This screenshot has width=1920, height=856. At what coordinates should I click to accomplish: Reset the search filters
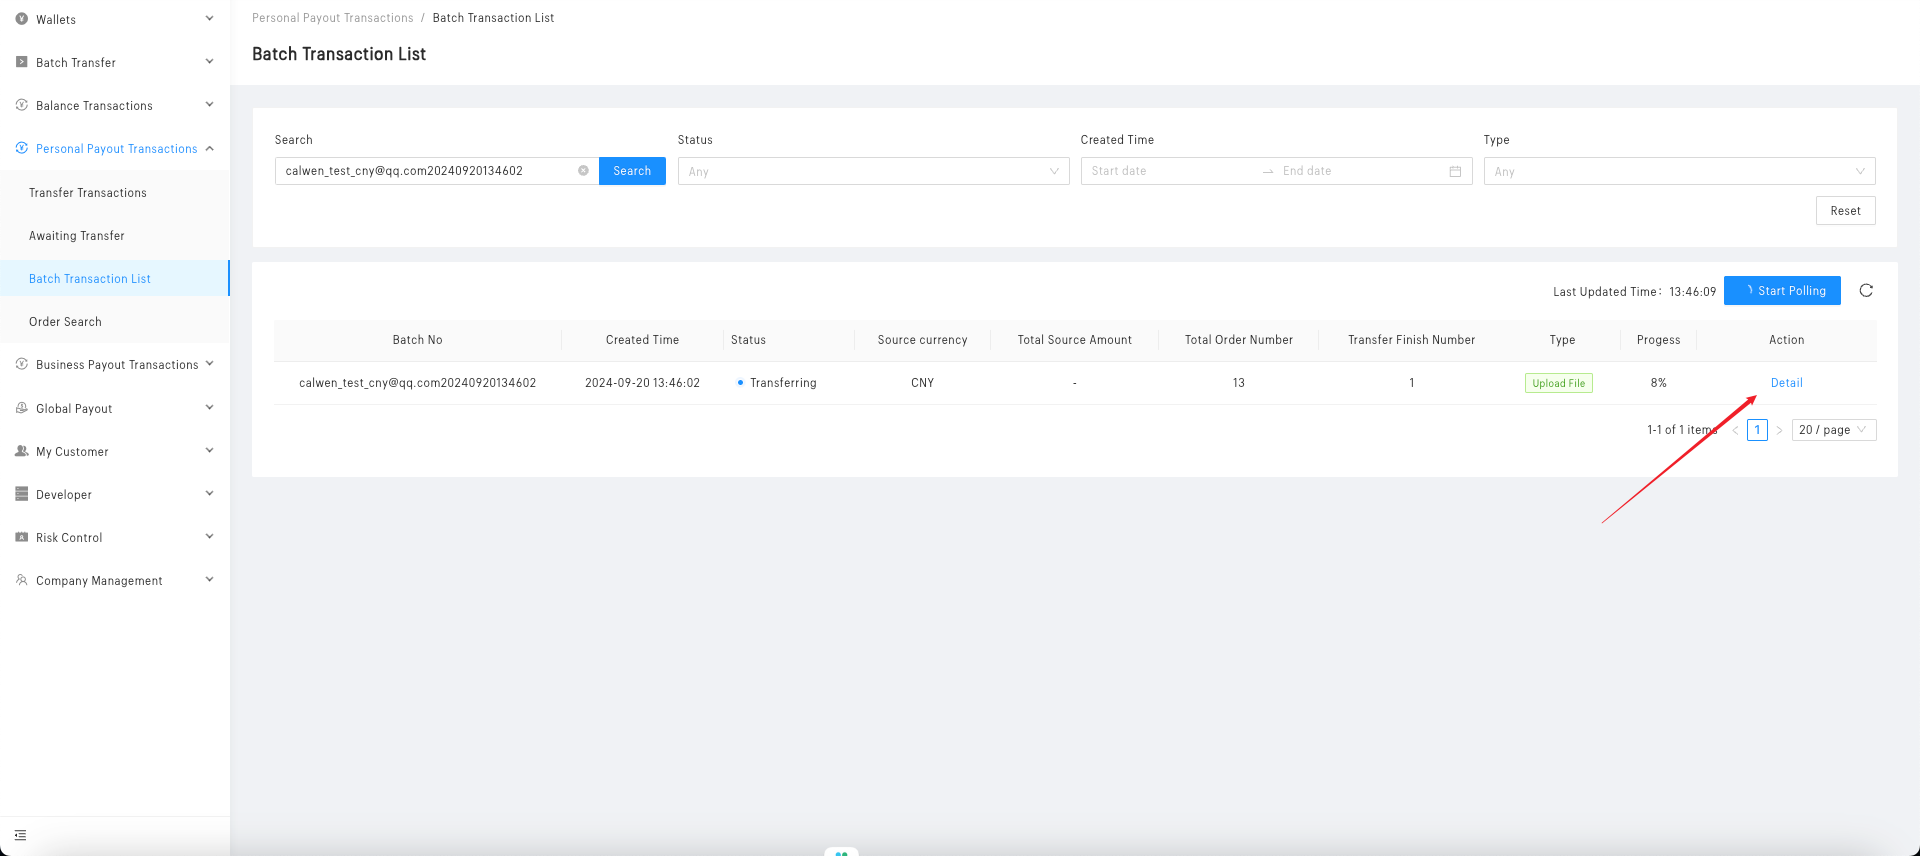[1845, 211]
